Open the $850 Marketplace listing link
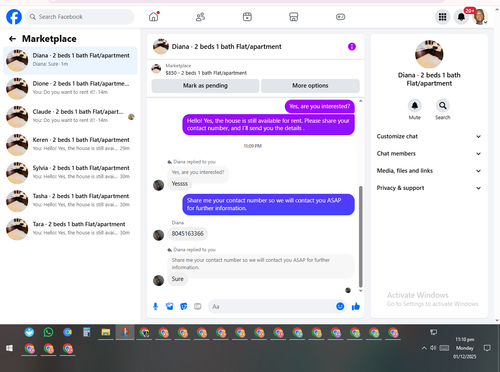 [206, 73]
